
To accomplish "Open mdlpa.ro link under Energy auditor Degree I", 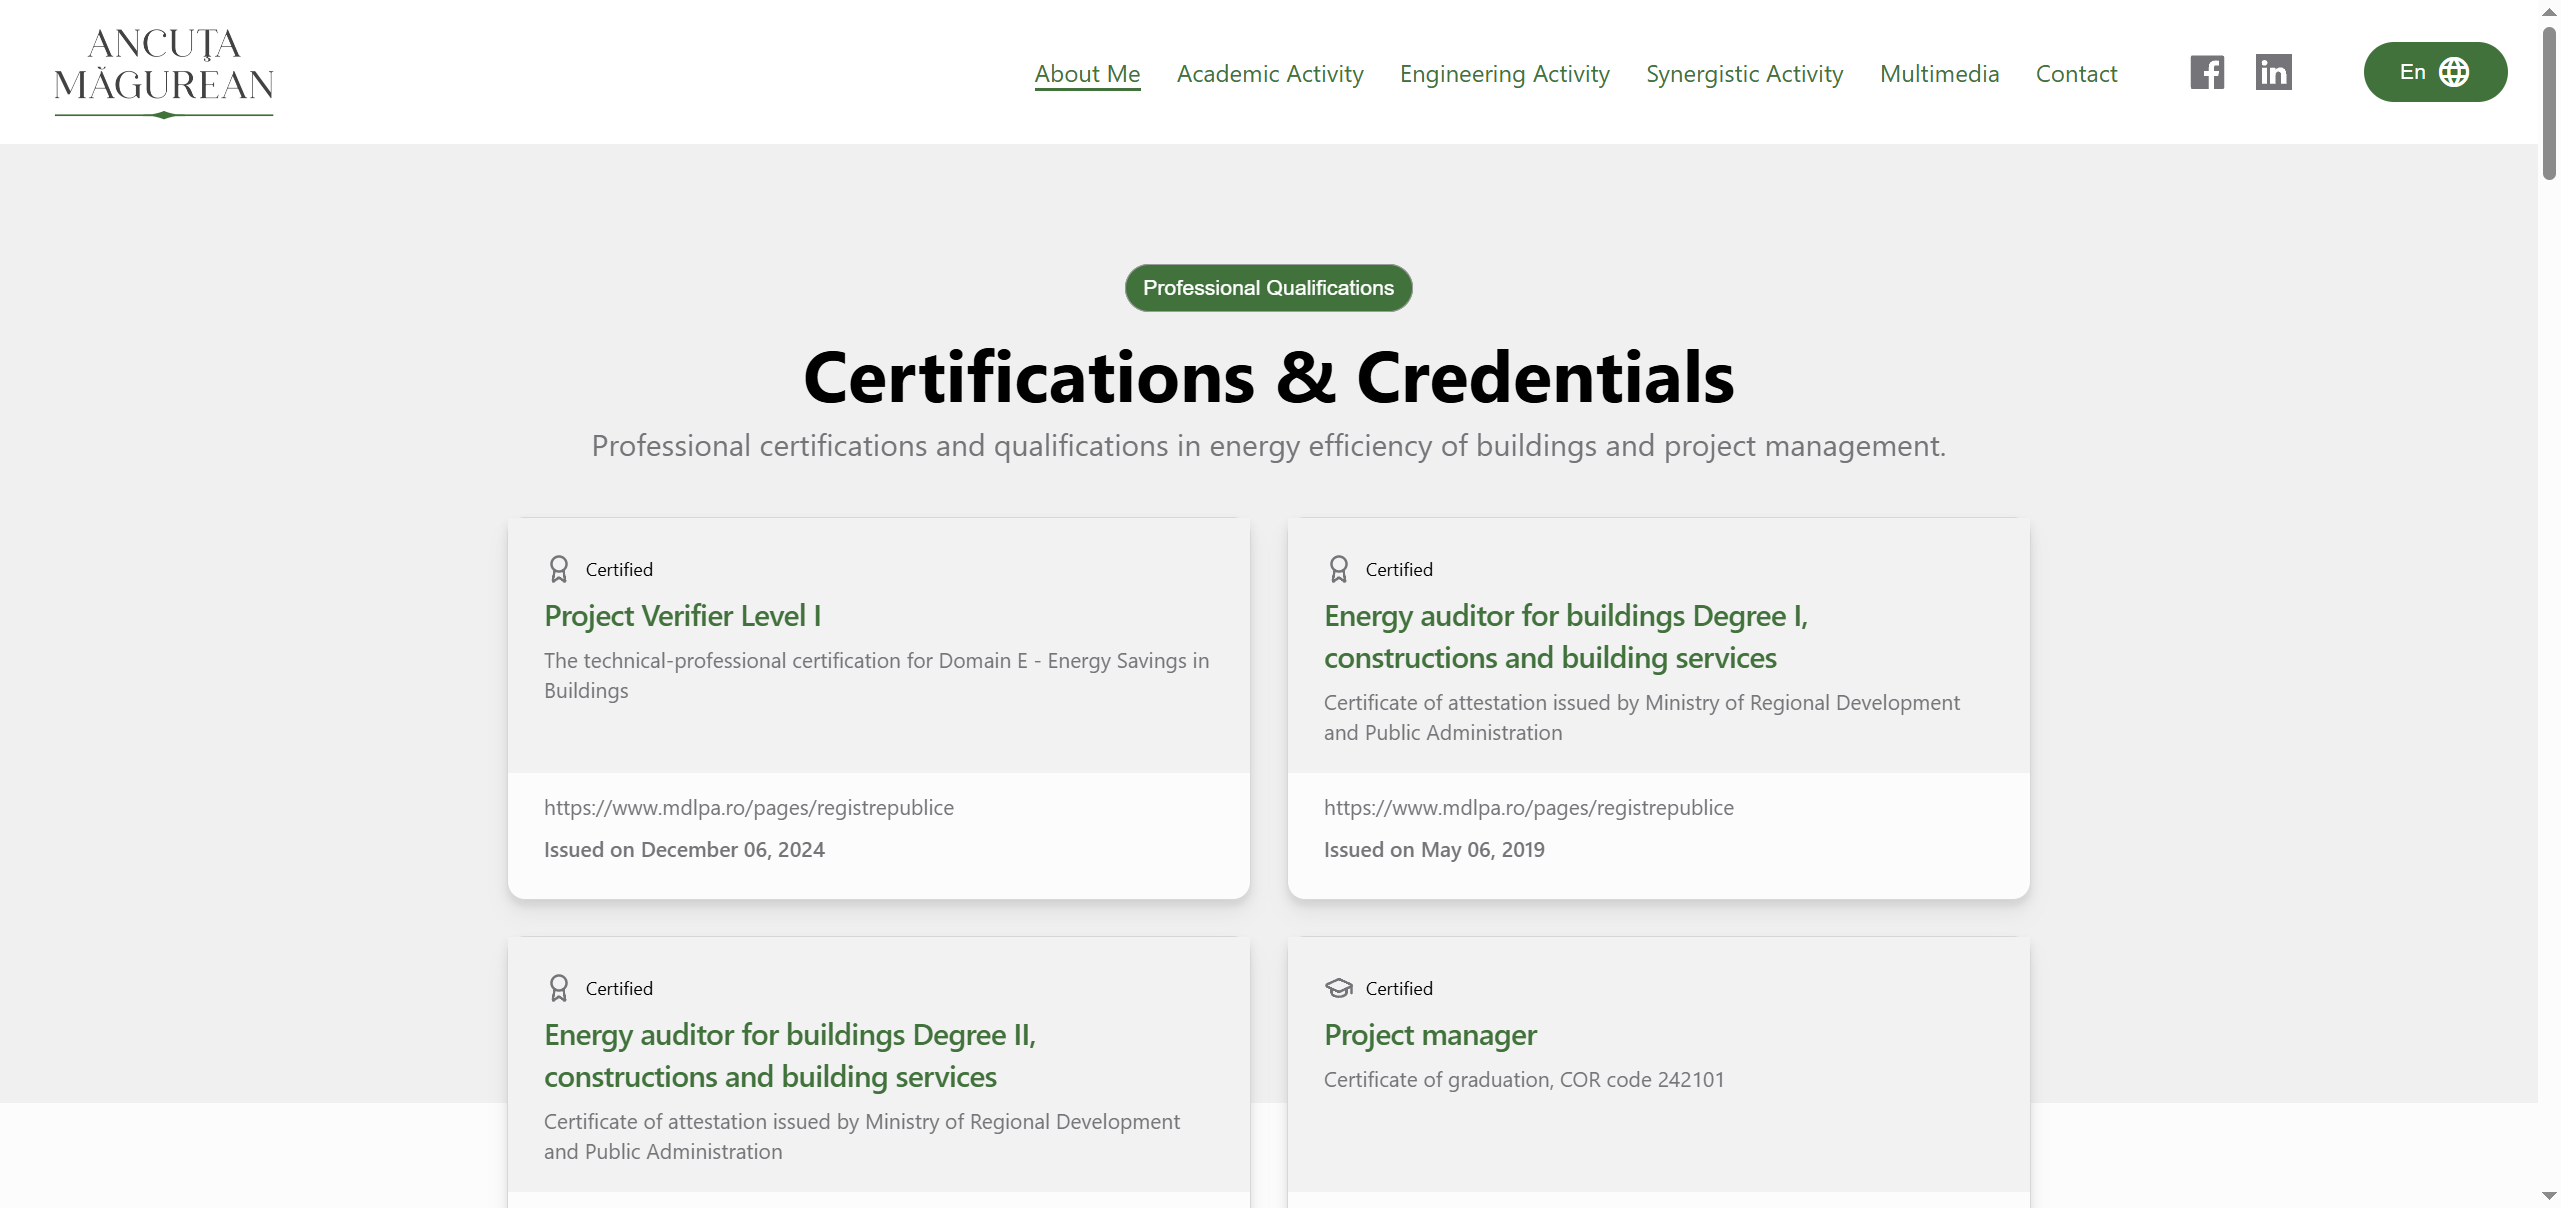I will pos(1528,808).
